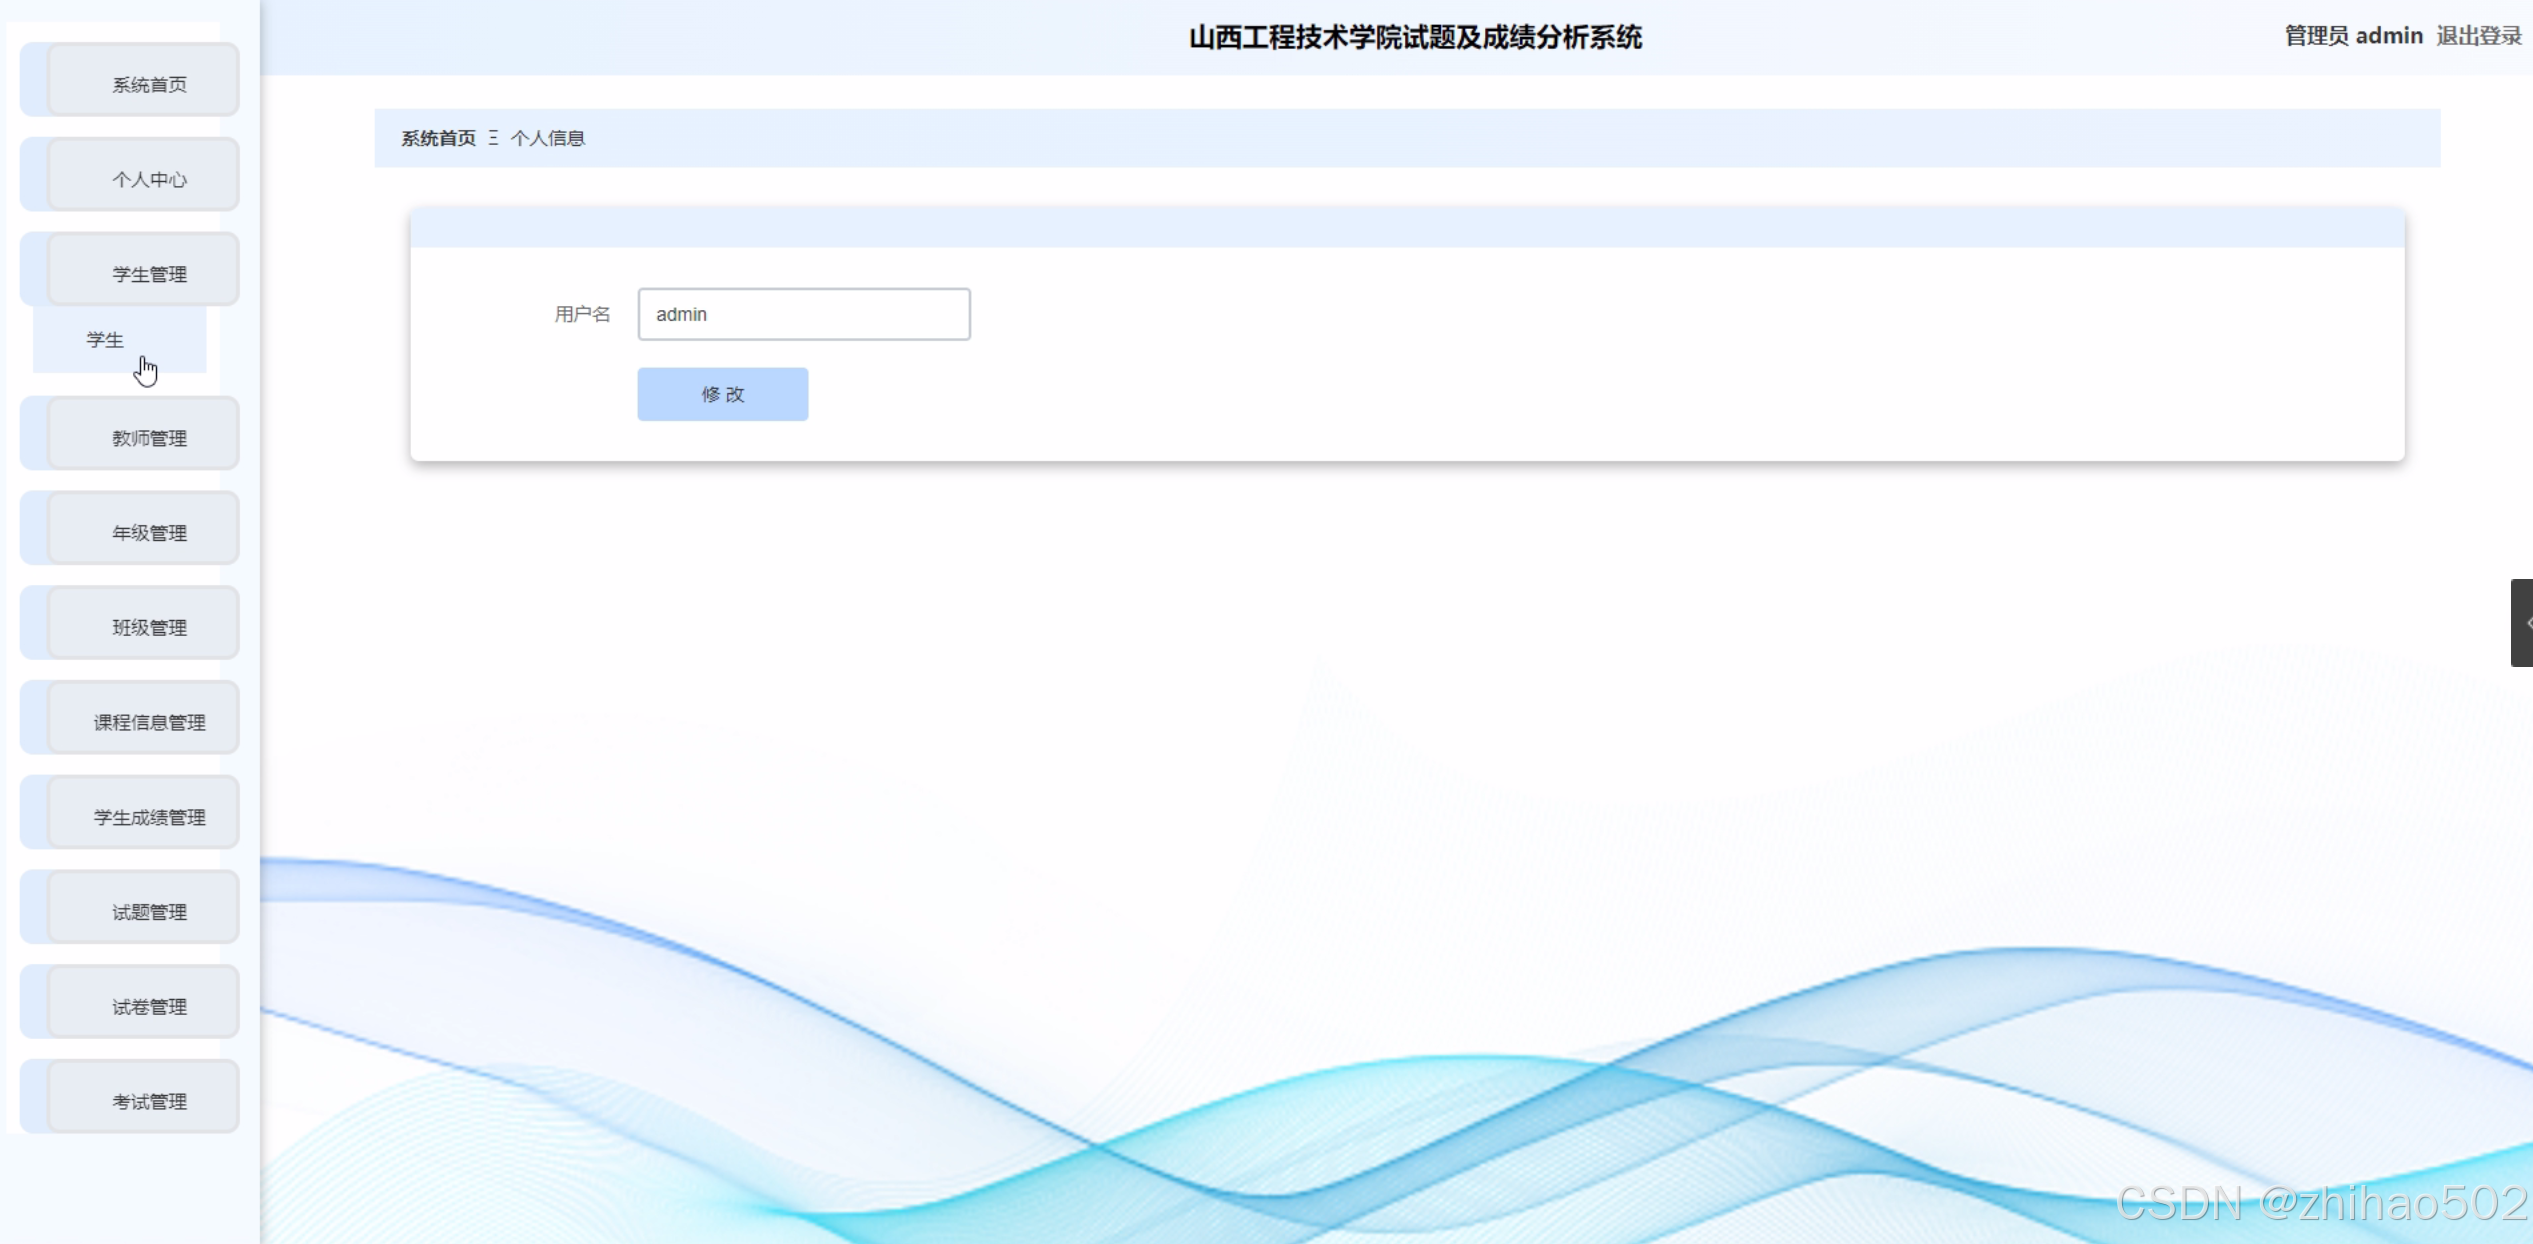Click the 系统首页 breadcrumb link
This screenshot has height=1244, width=2533.
pos(438,138)
